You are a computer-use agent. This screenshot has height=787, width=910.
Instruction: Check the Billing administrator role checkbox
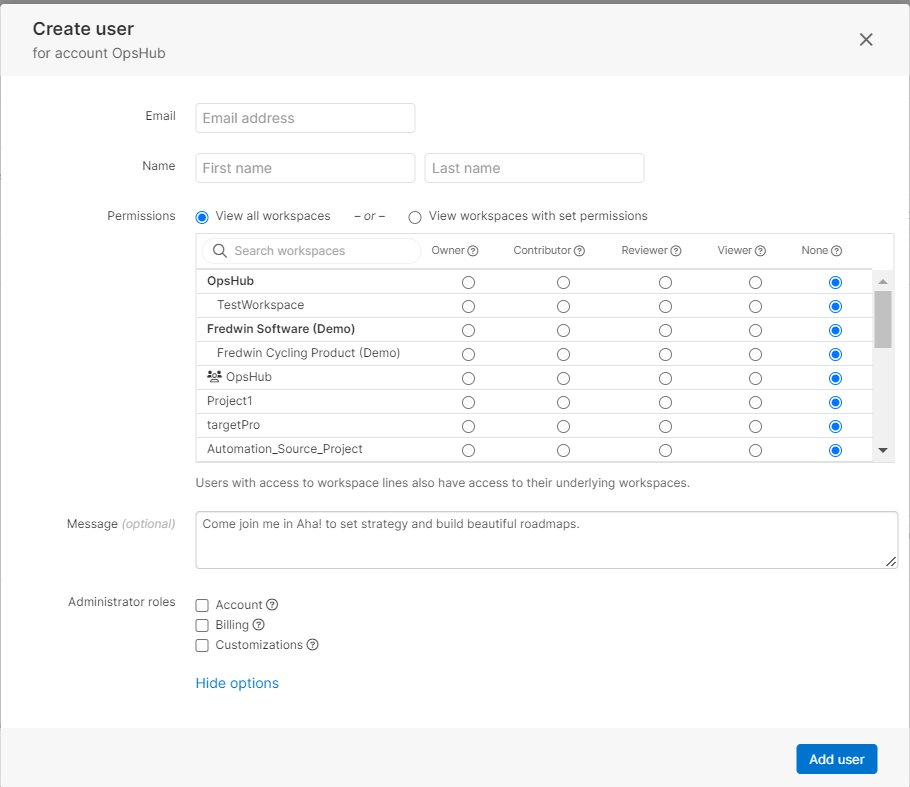tap(202, 625)
